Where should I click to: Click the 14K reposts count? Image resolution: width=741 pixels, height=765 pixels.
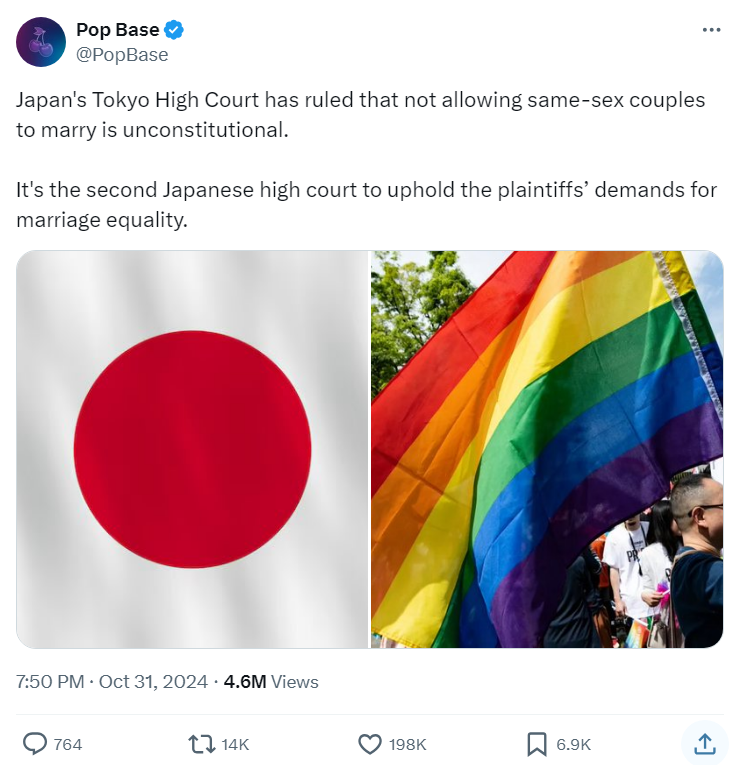pos(235,745)
